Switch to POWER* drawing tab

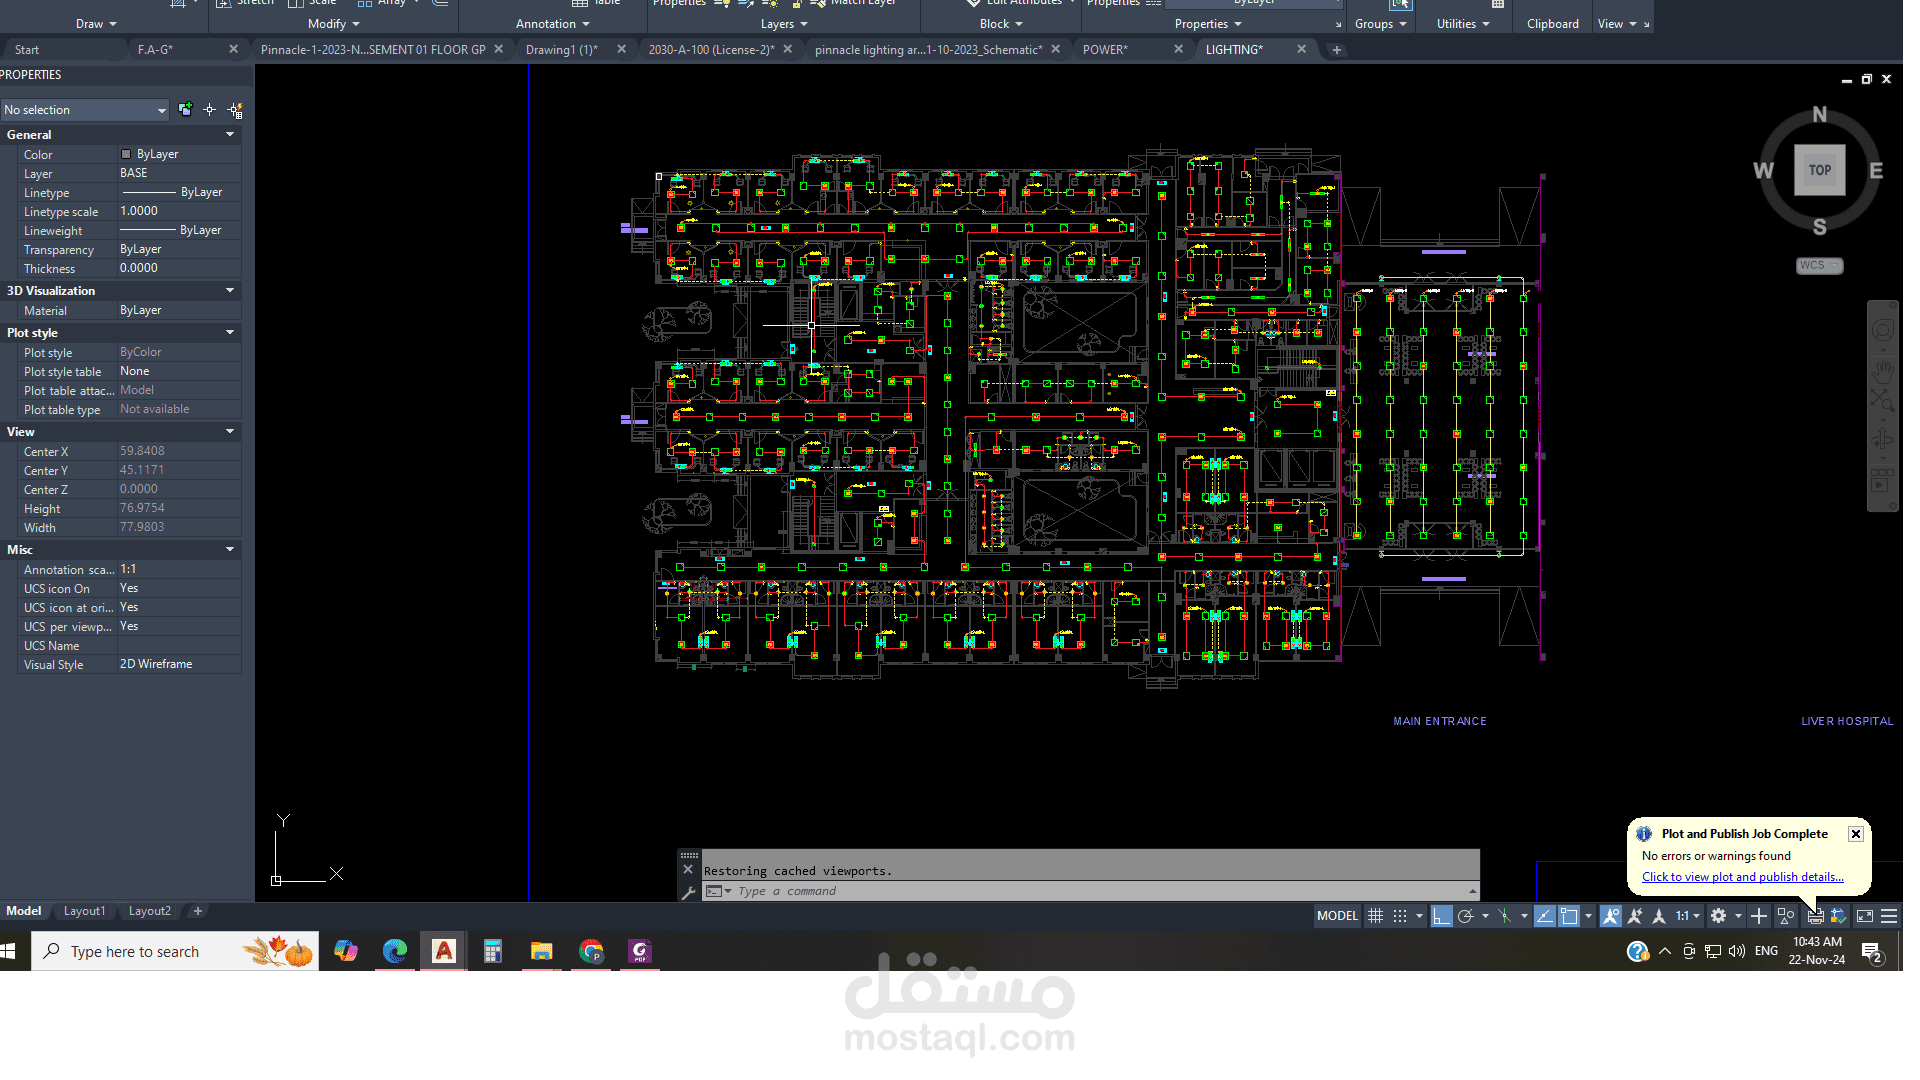point(1105,49)
